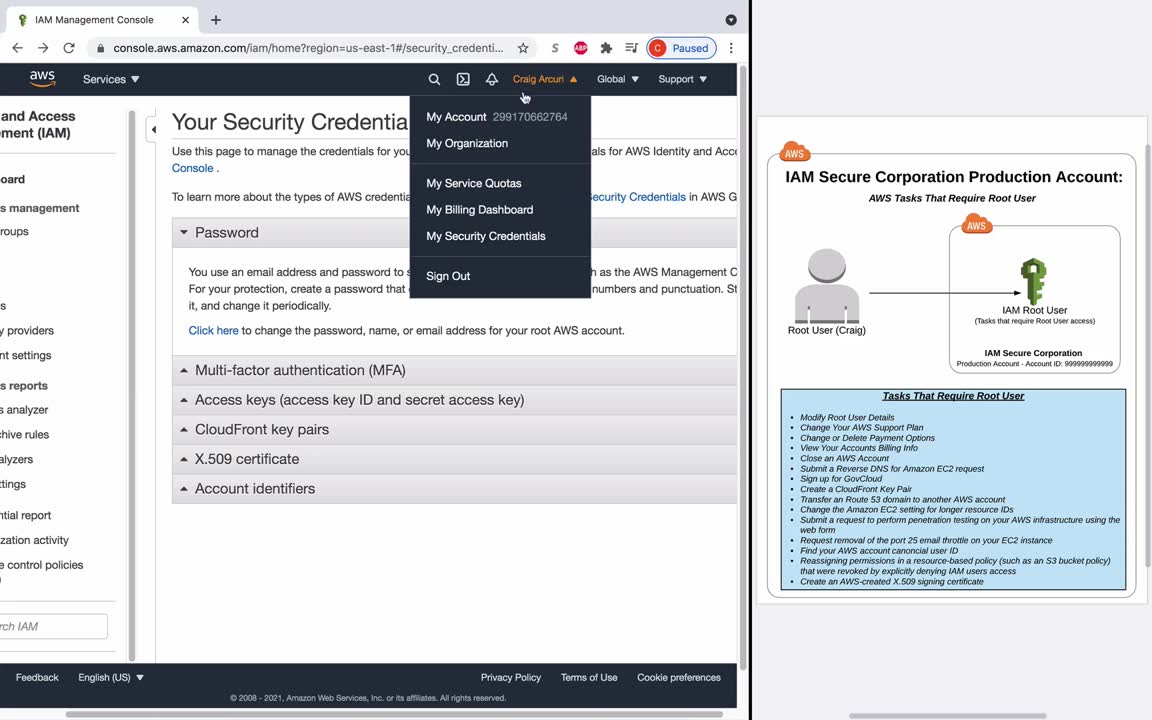The width and height of the screenshot is (1152, 720).
Task: Open the Support dropdown
Action: point(683,79)
